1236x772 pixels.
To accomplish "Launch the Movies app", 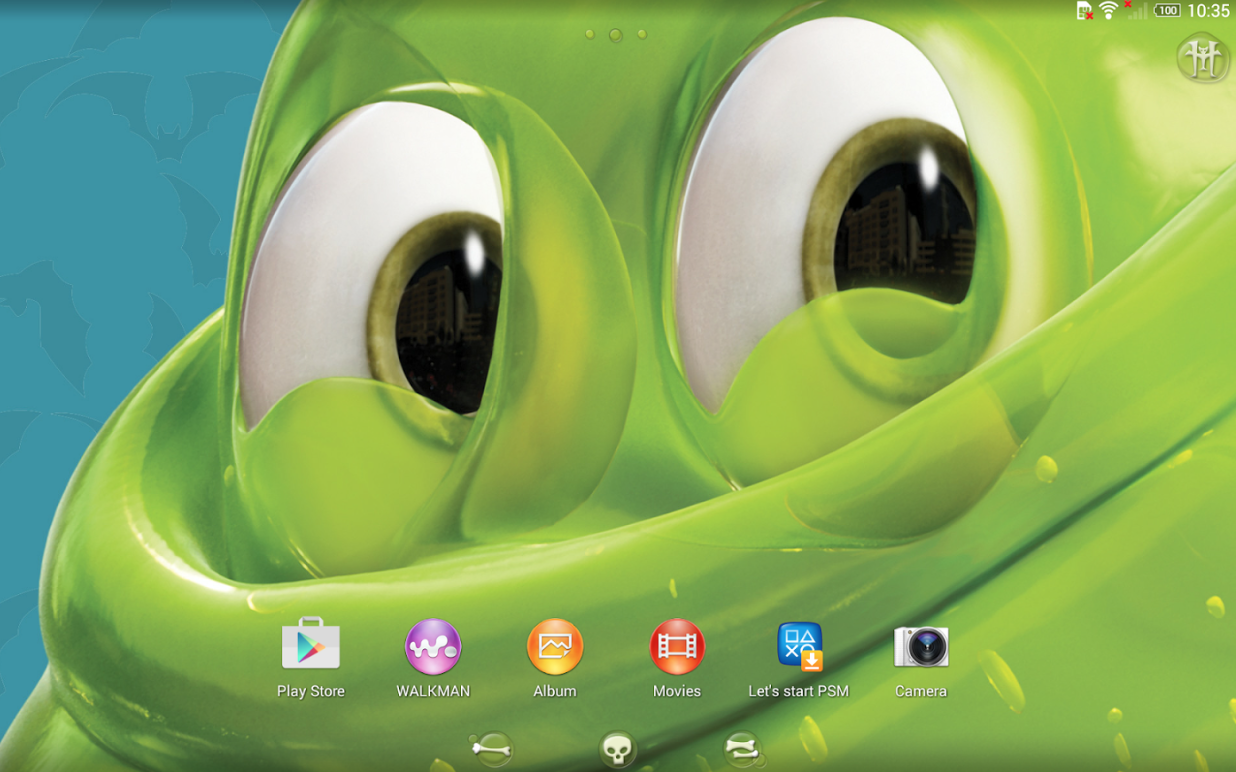I will click(677, 657).
